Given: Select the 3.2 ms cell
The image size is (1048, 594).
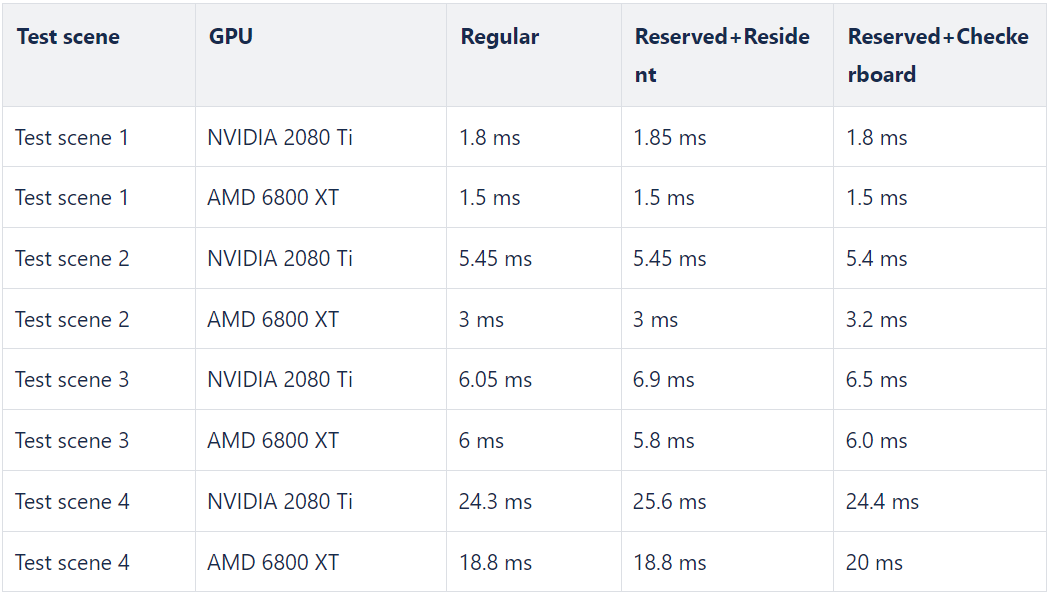Looking at the screenshot, I should pyautogui.click(x=940, y=319).
